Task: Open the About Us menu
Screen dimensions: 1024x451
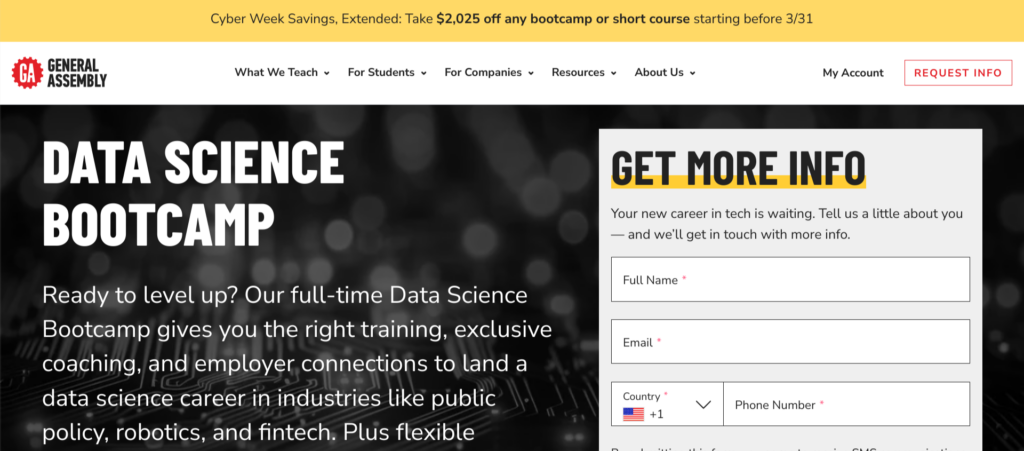Action: 659,72
